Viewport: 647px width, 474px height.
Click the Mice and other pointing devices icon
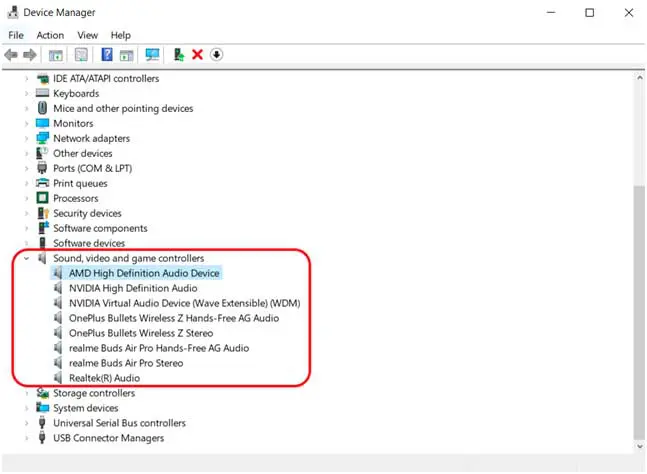42,108
